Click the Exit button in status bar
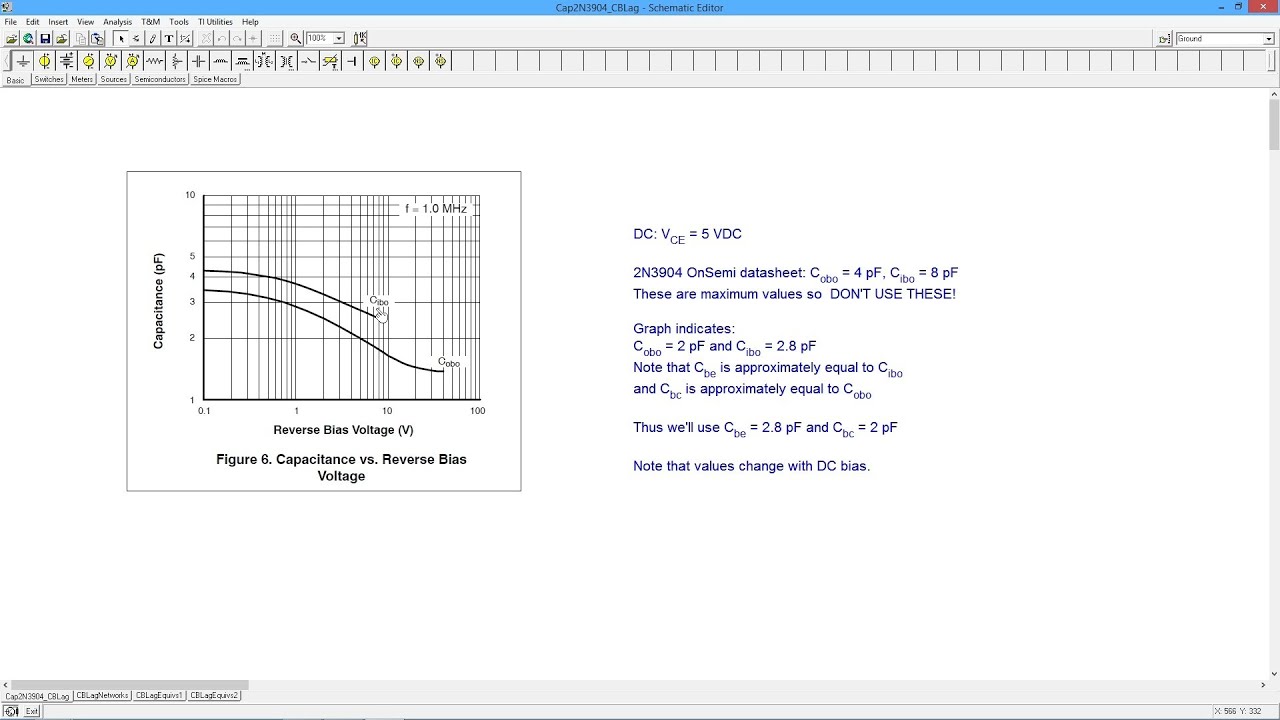The height and width of the screenshot is (720, 1280). point(32,711)
